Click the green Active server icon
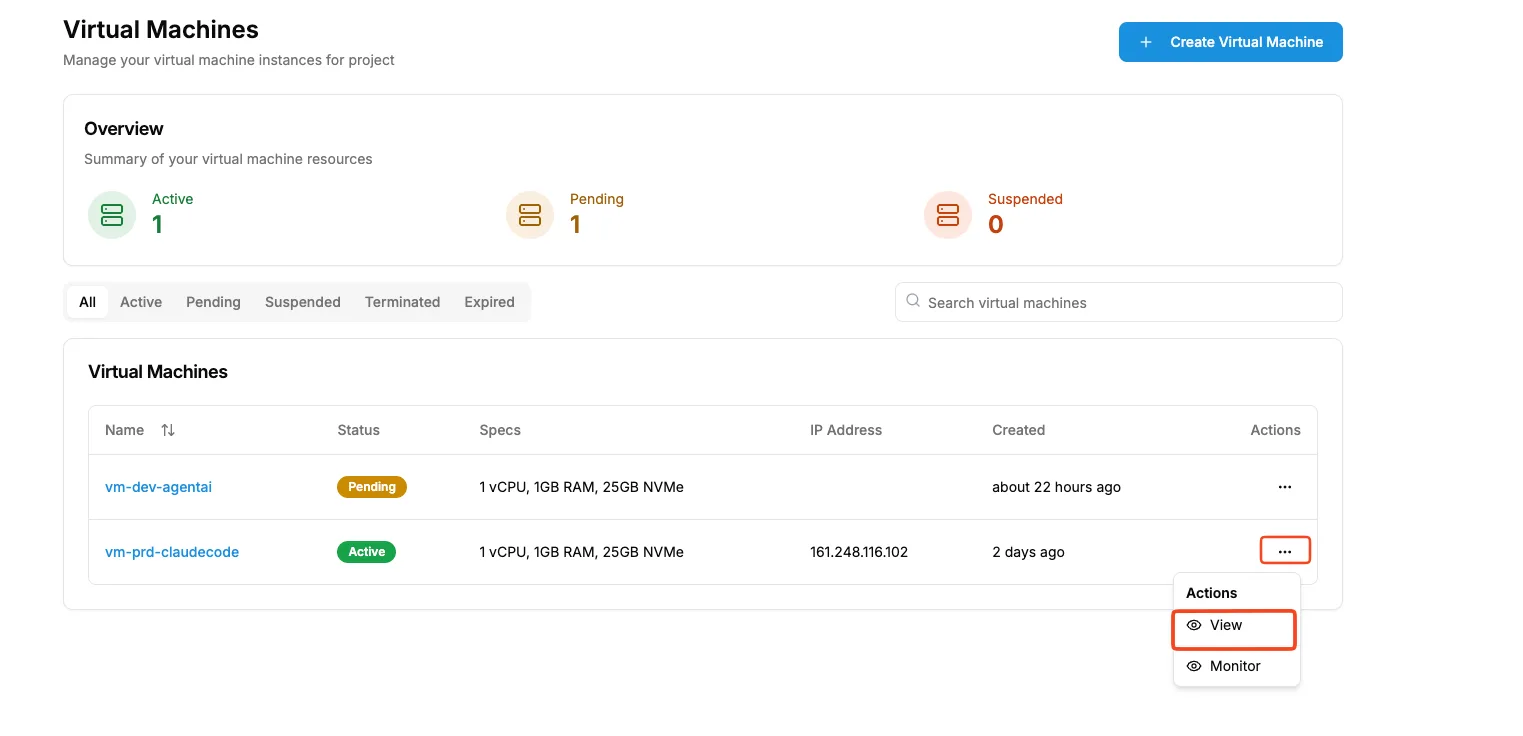 point(112,215)
